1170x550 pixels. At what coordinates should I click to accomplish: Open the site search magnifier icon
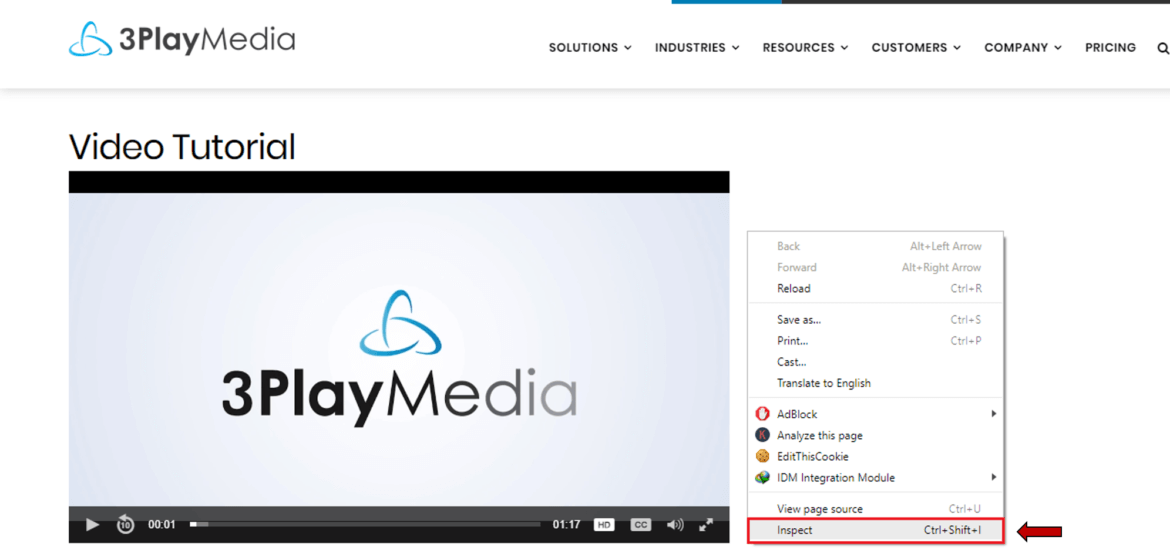point(1163,48)
